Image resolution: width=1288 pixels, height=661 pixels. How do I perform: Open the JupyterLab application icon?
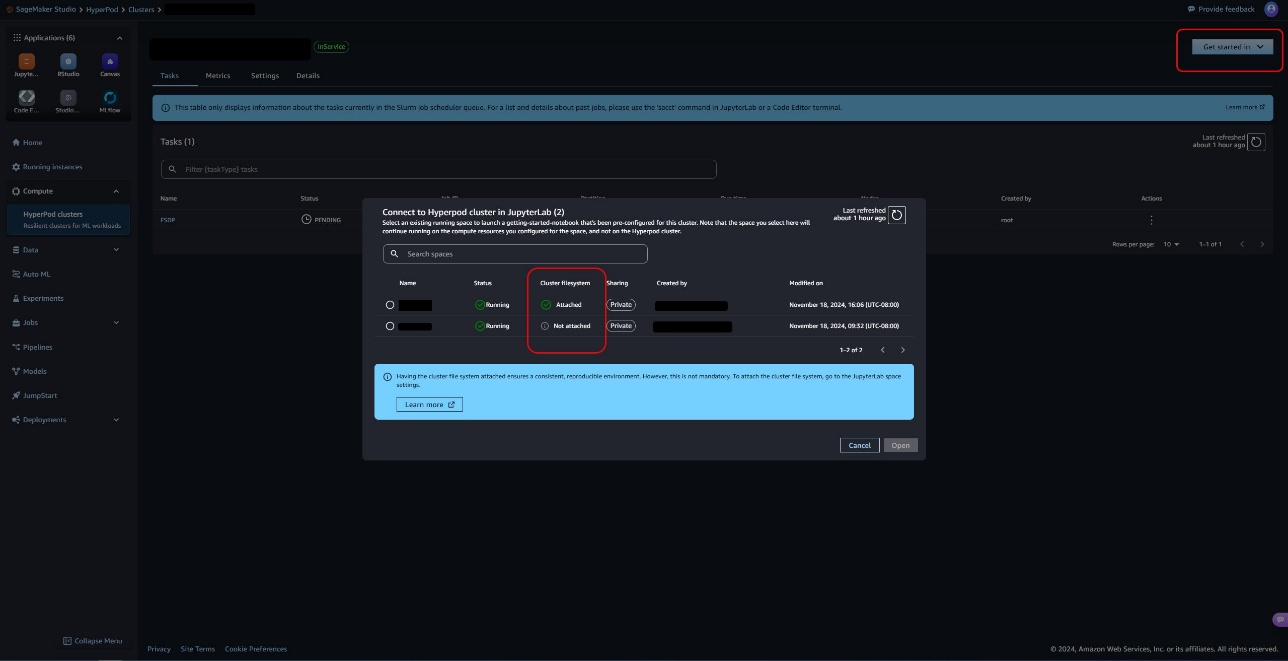click(27, 62)
